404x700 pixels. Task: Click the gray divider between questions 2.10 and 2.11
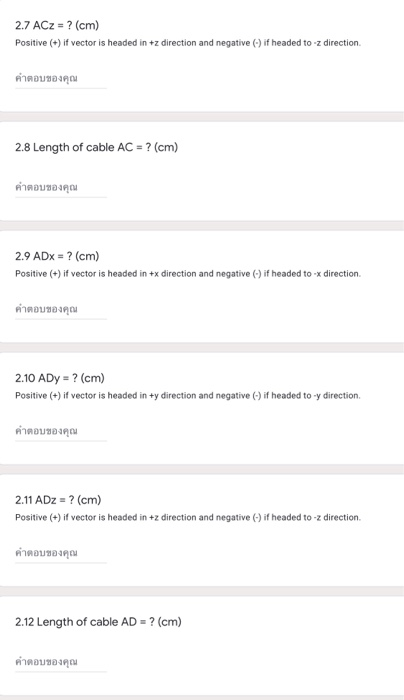pos(202,469)
